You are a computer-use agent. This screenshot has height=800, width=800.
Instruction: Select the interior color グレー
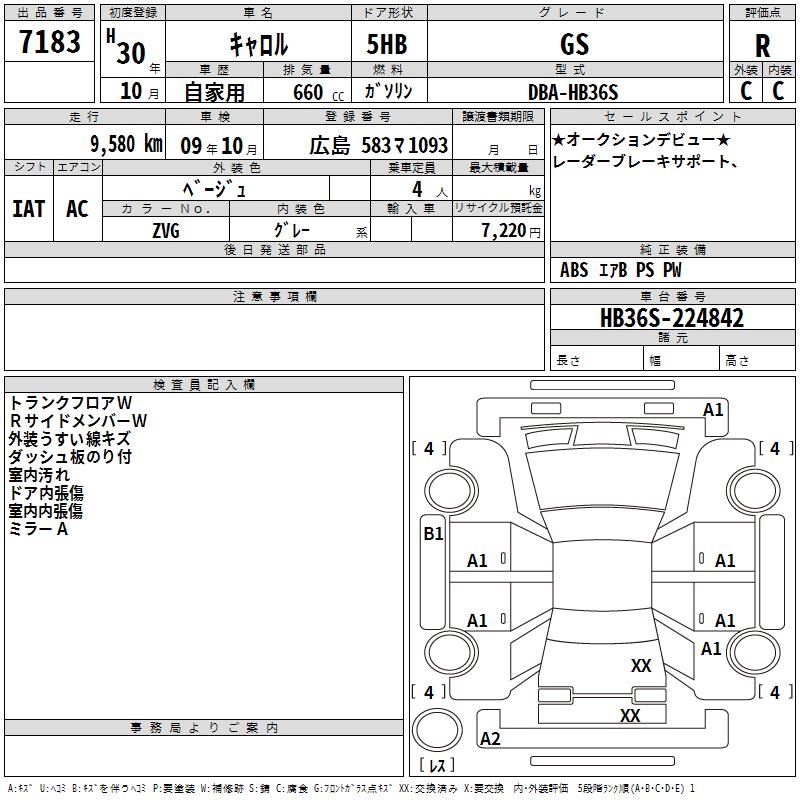point(292,230)
